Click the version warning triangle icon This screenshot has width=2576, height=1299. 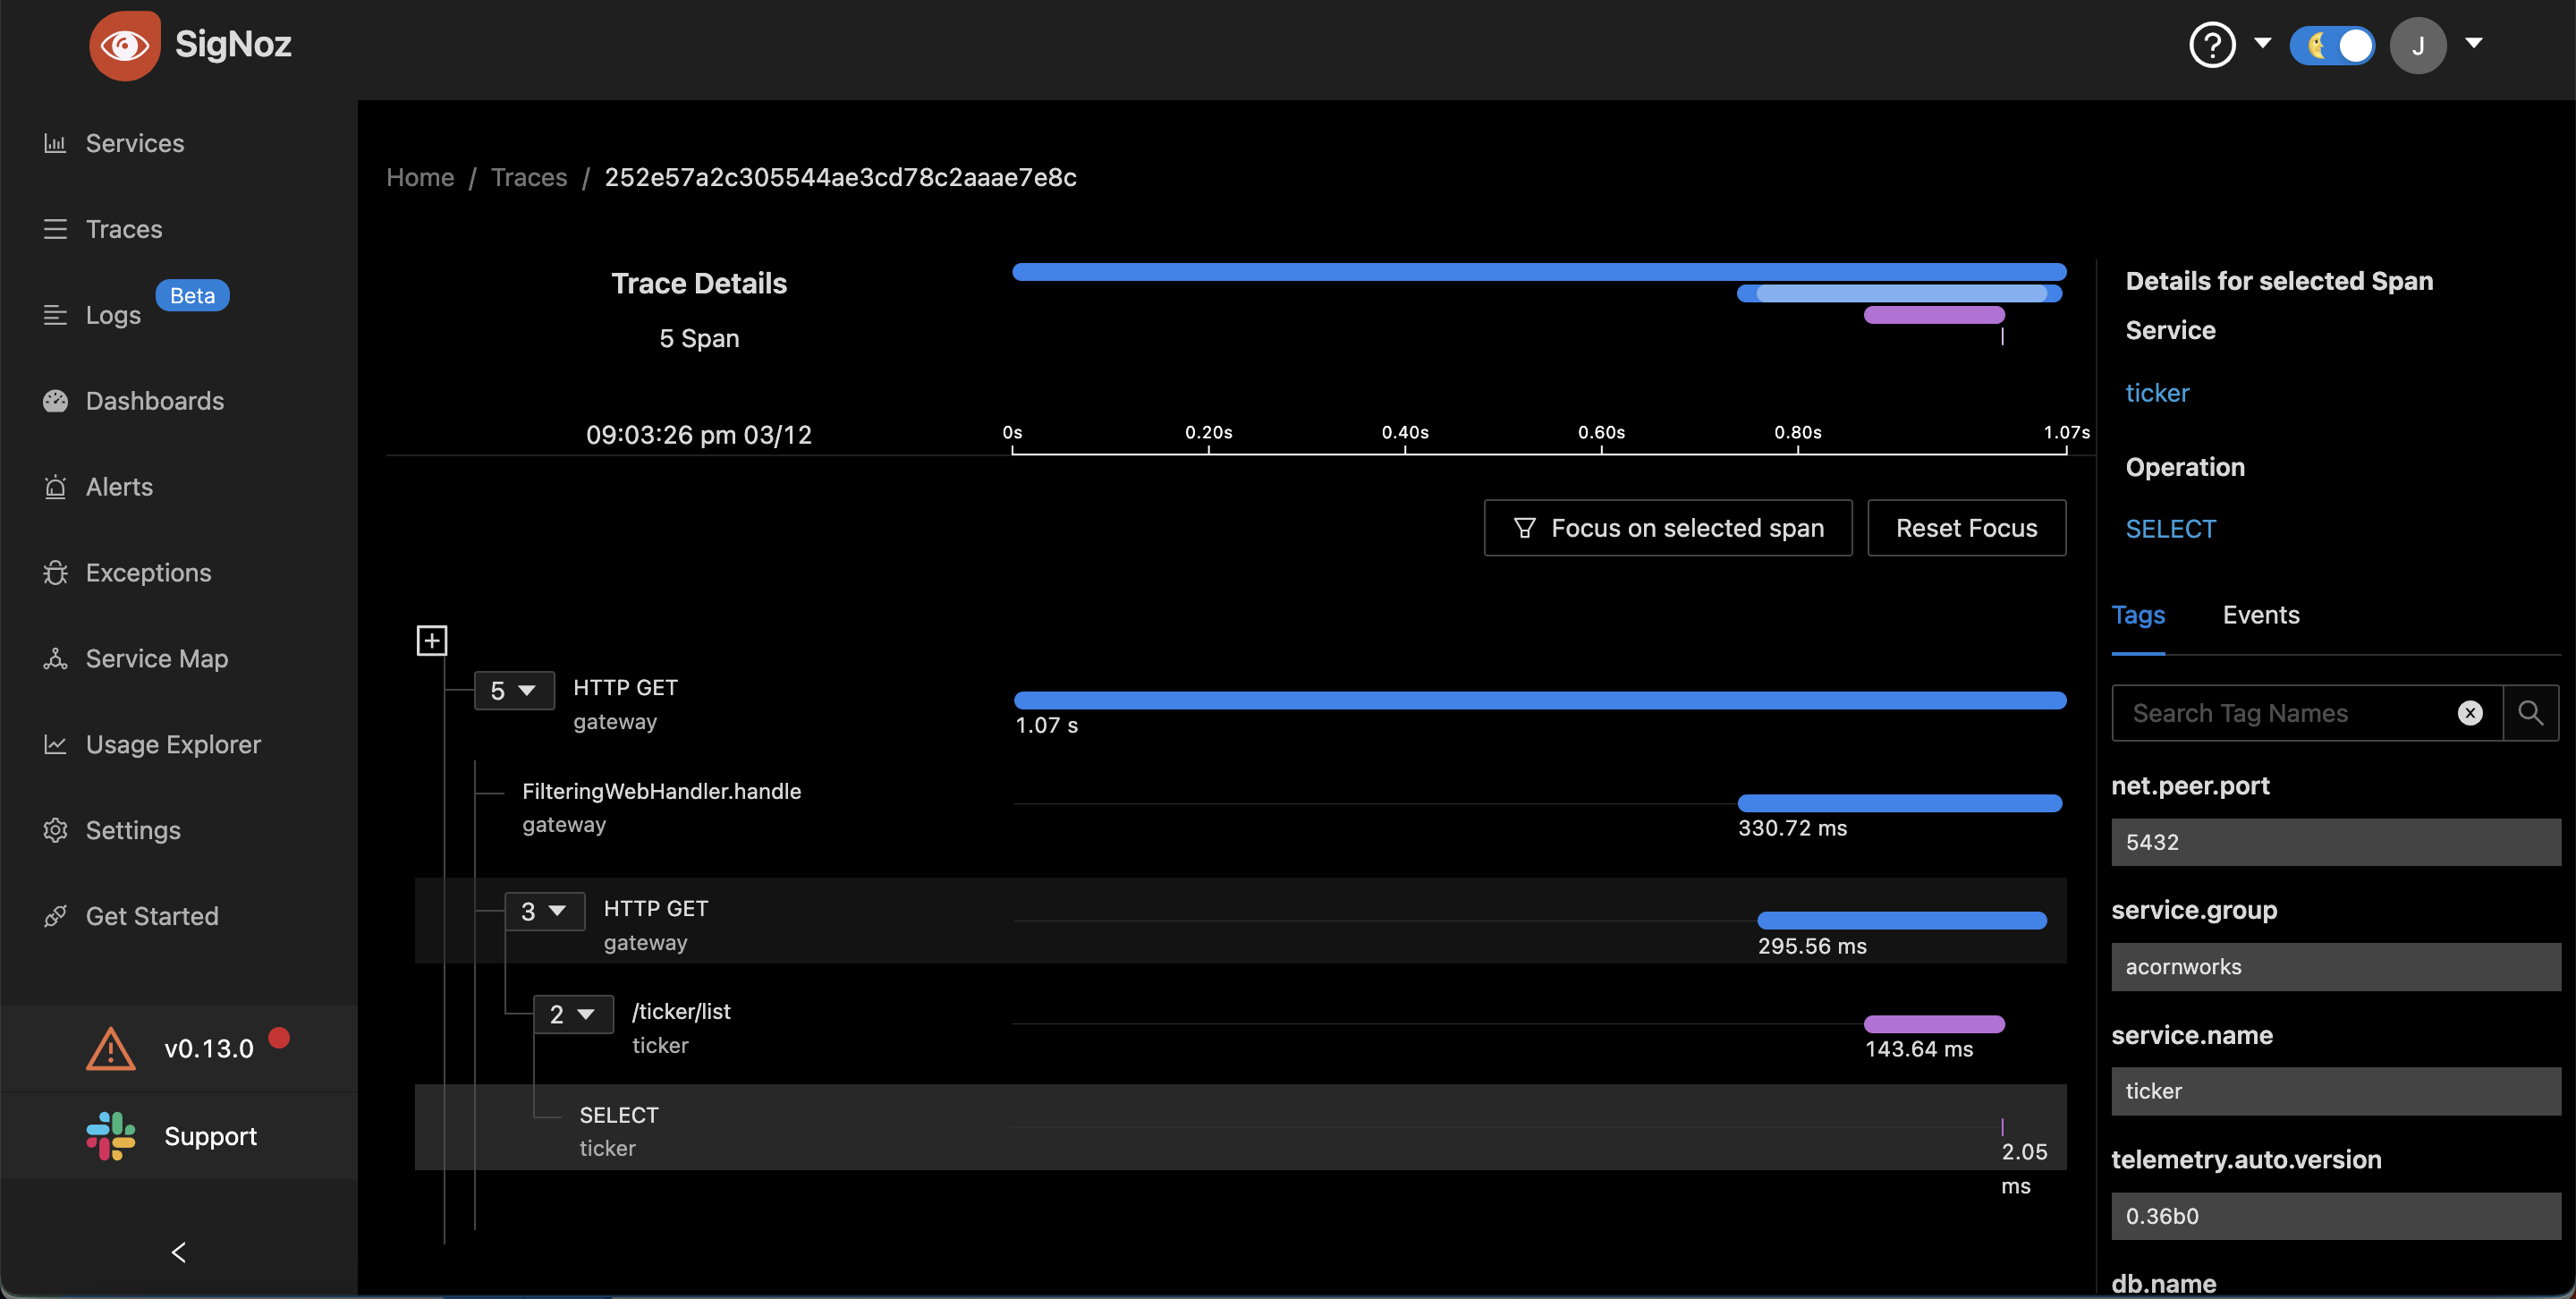coord(111,1049)
